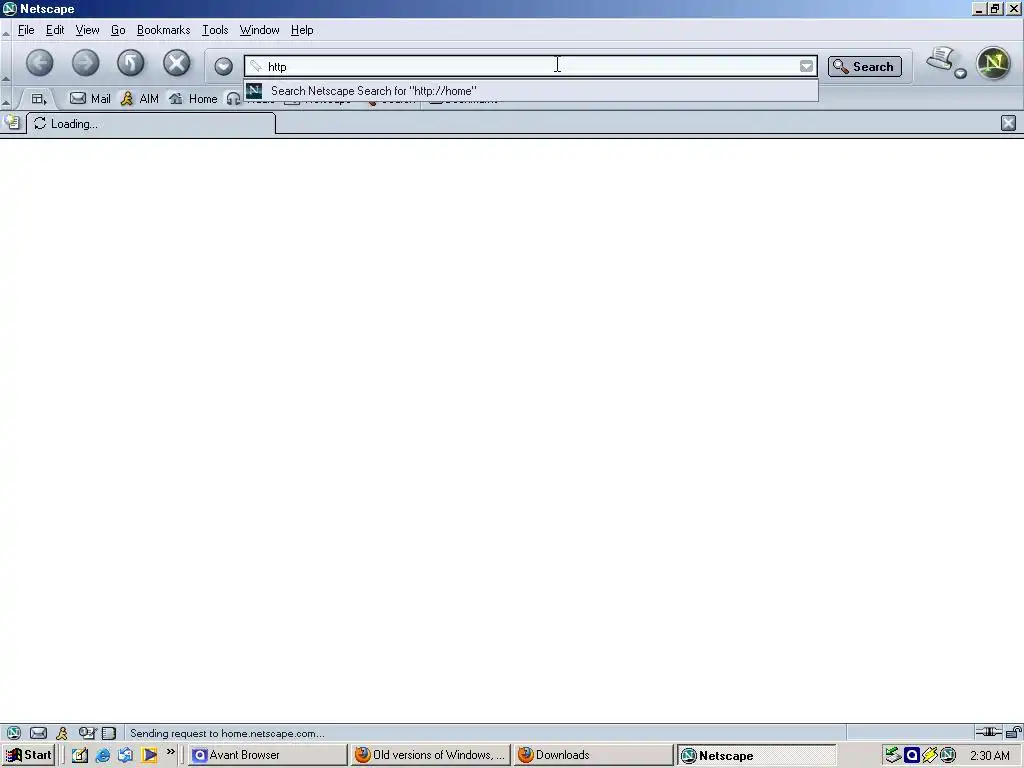
Task: Click the Radio headphones icon
Action: click(233, 99)
